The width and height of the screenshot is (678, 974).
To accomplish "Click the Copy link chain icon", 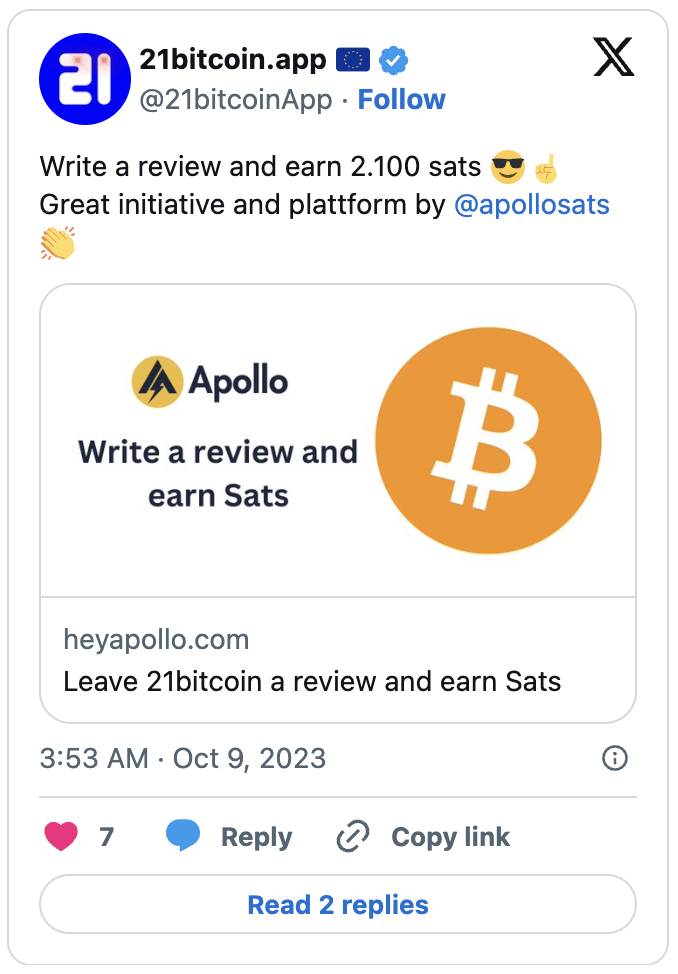I will 352,835.
